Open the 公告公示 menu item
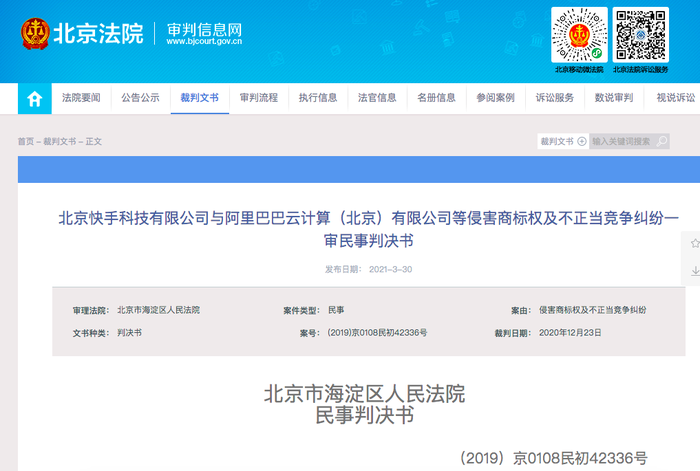The height and width of the screenshot is (471, 700). tap(140, 98)
